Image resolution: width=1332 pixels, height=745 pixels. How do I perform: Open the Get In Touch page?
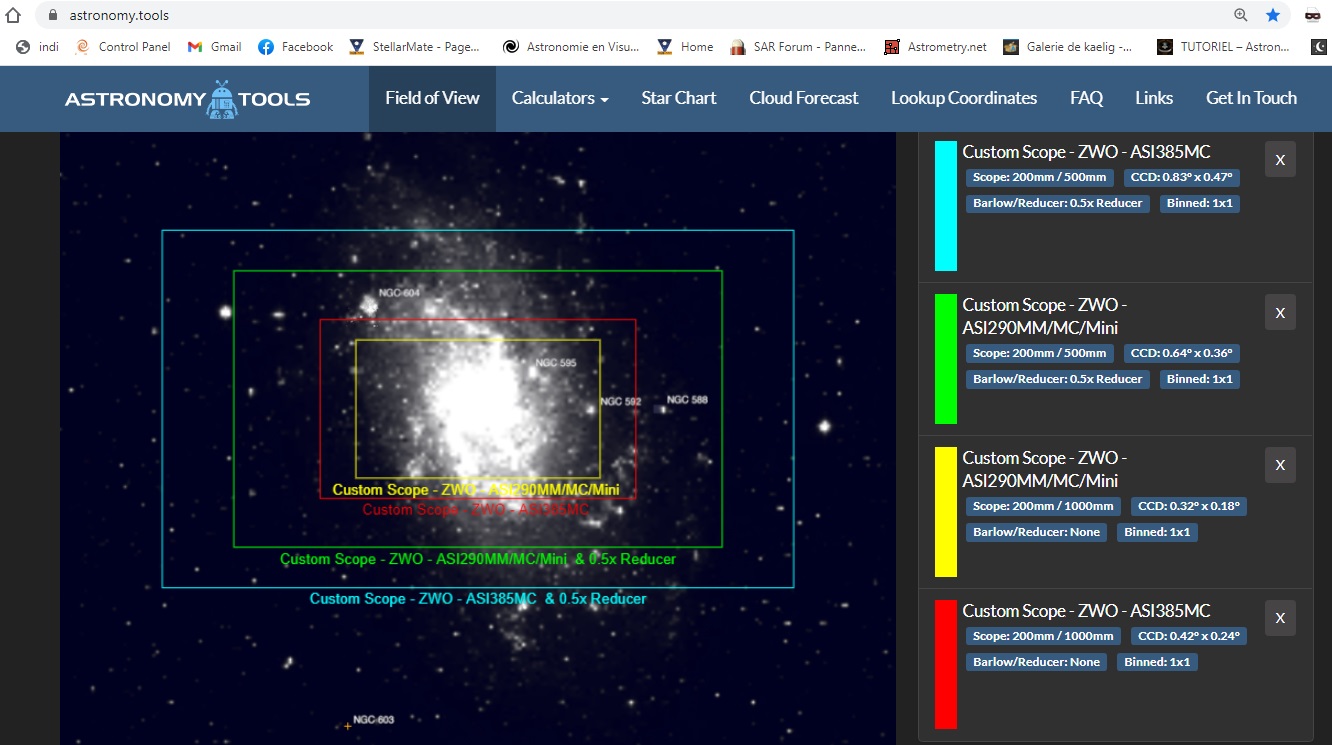coord(1251,98)
